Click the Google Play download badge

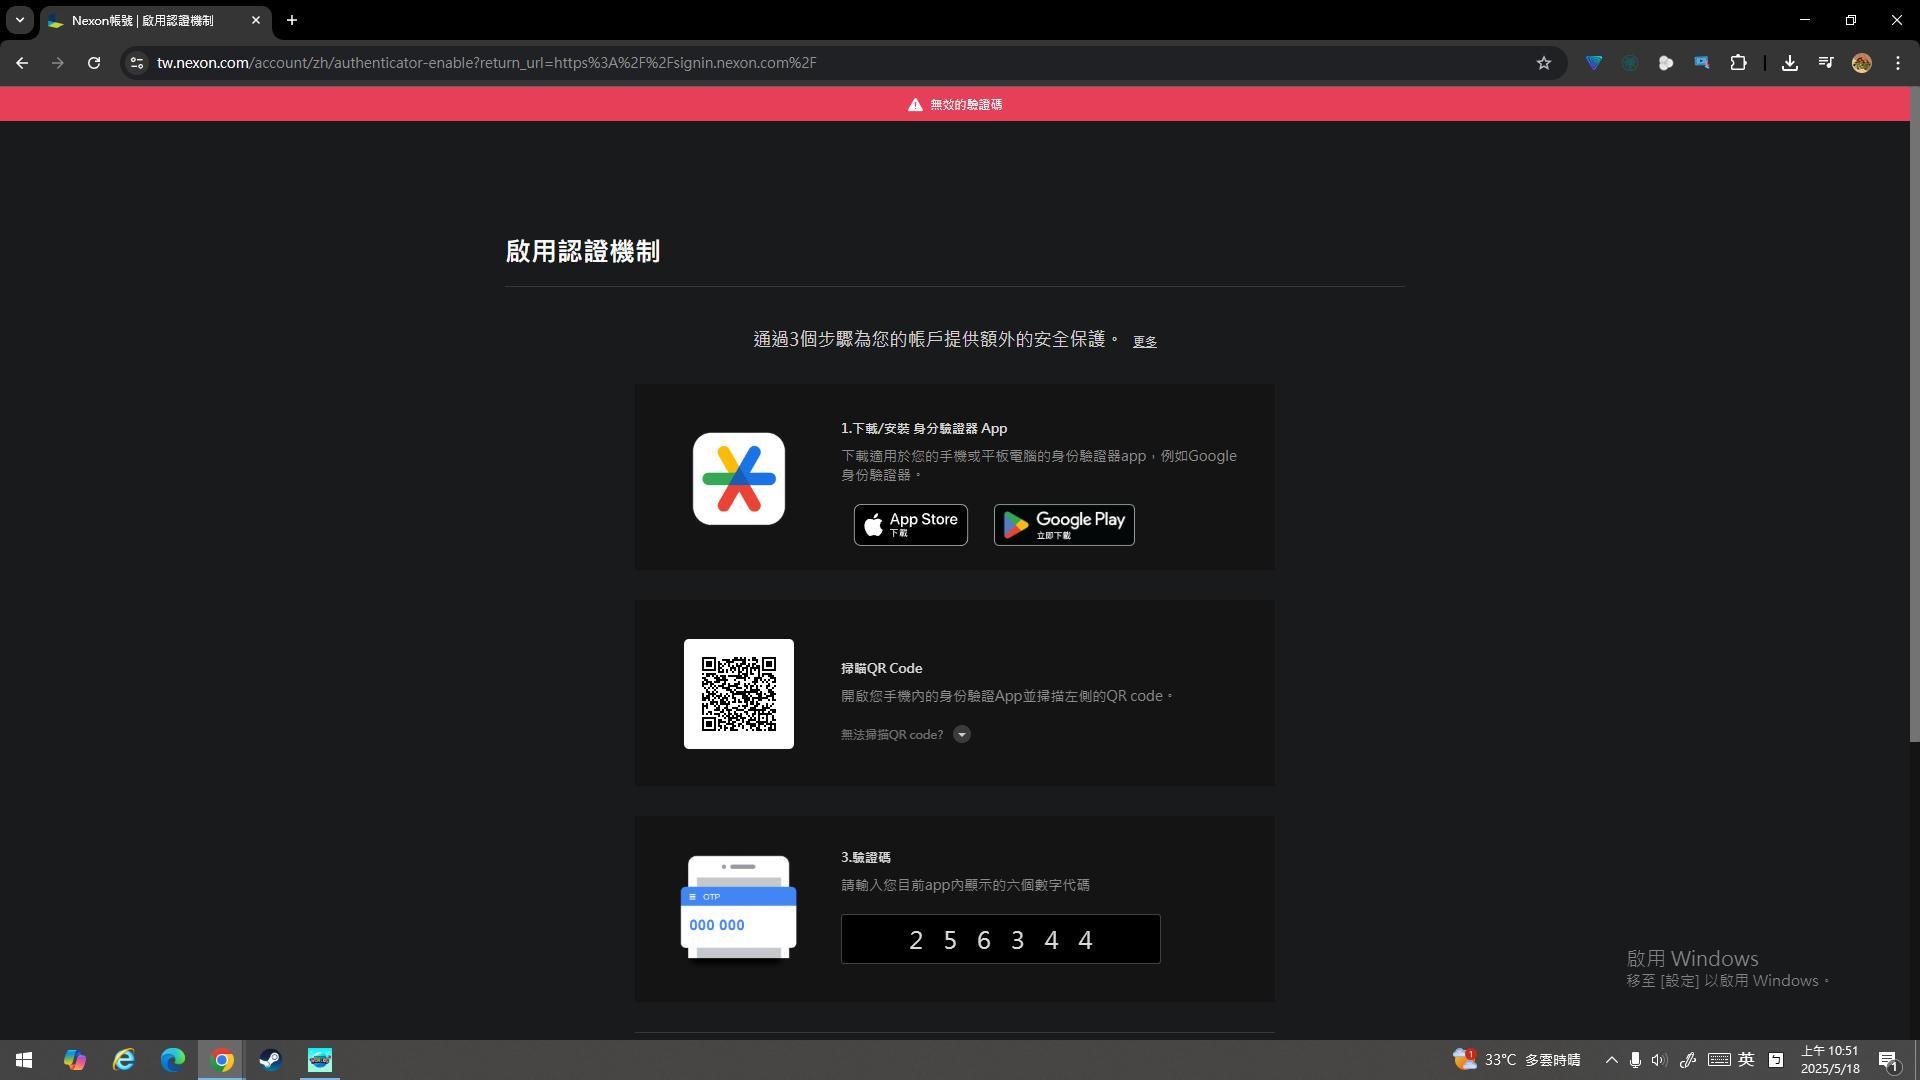tap(1063, 524)
